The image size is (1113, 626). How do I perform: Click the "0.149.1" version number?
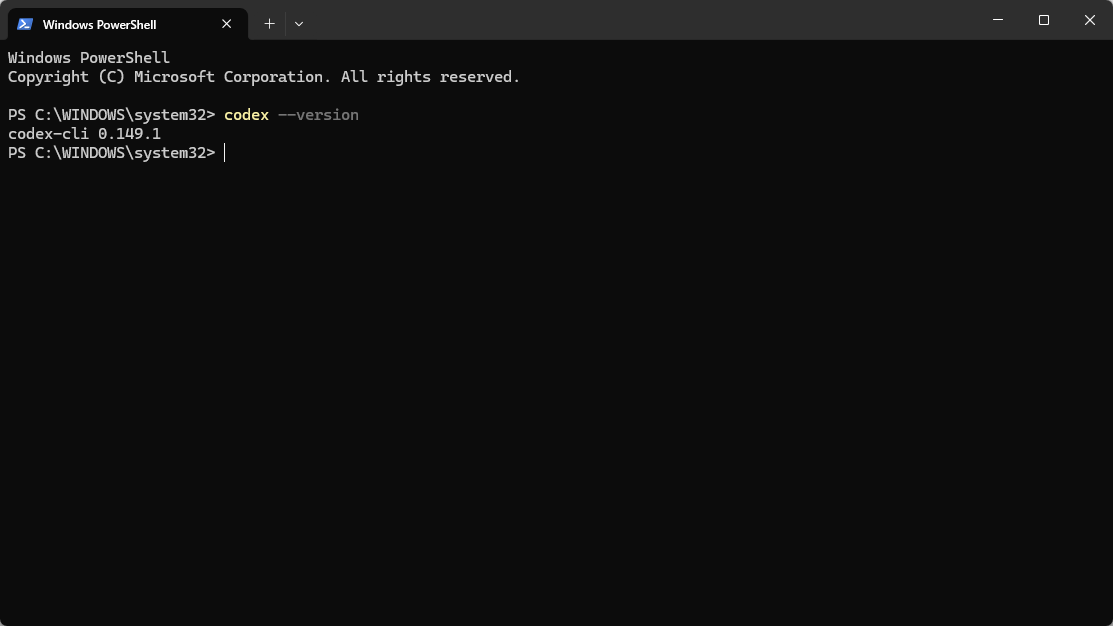click(x=129, y=134)
